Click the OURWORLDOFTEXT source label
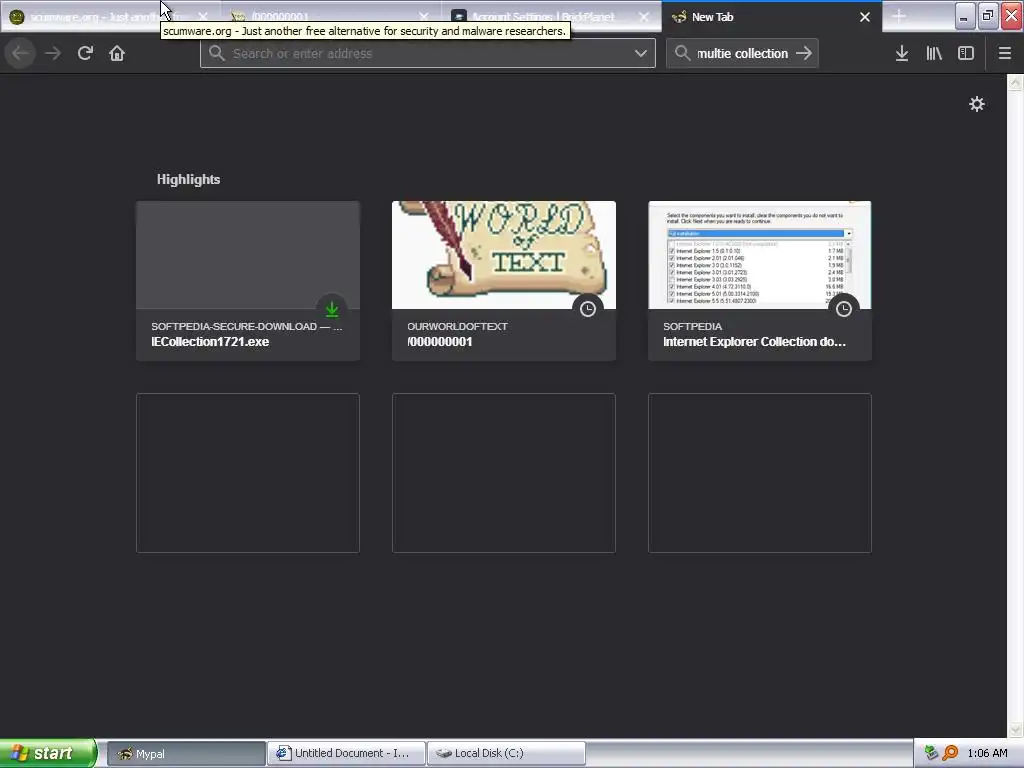The height and width of the screenshot is (768, 1024). [x=457, y=327]
